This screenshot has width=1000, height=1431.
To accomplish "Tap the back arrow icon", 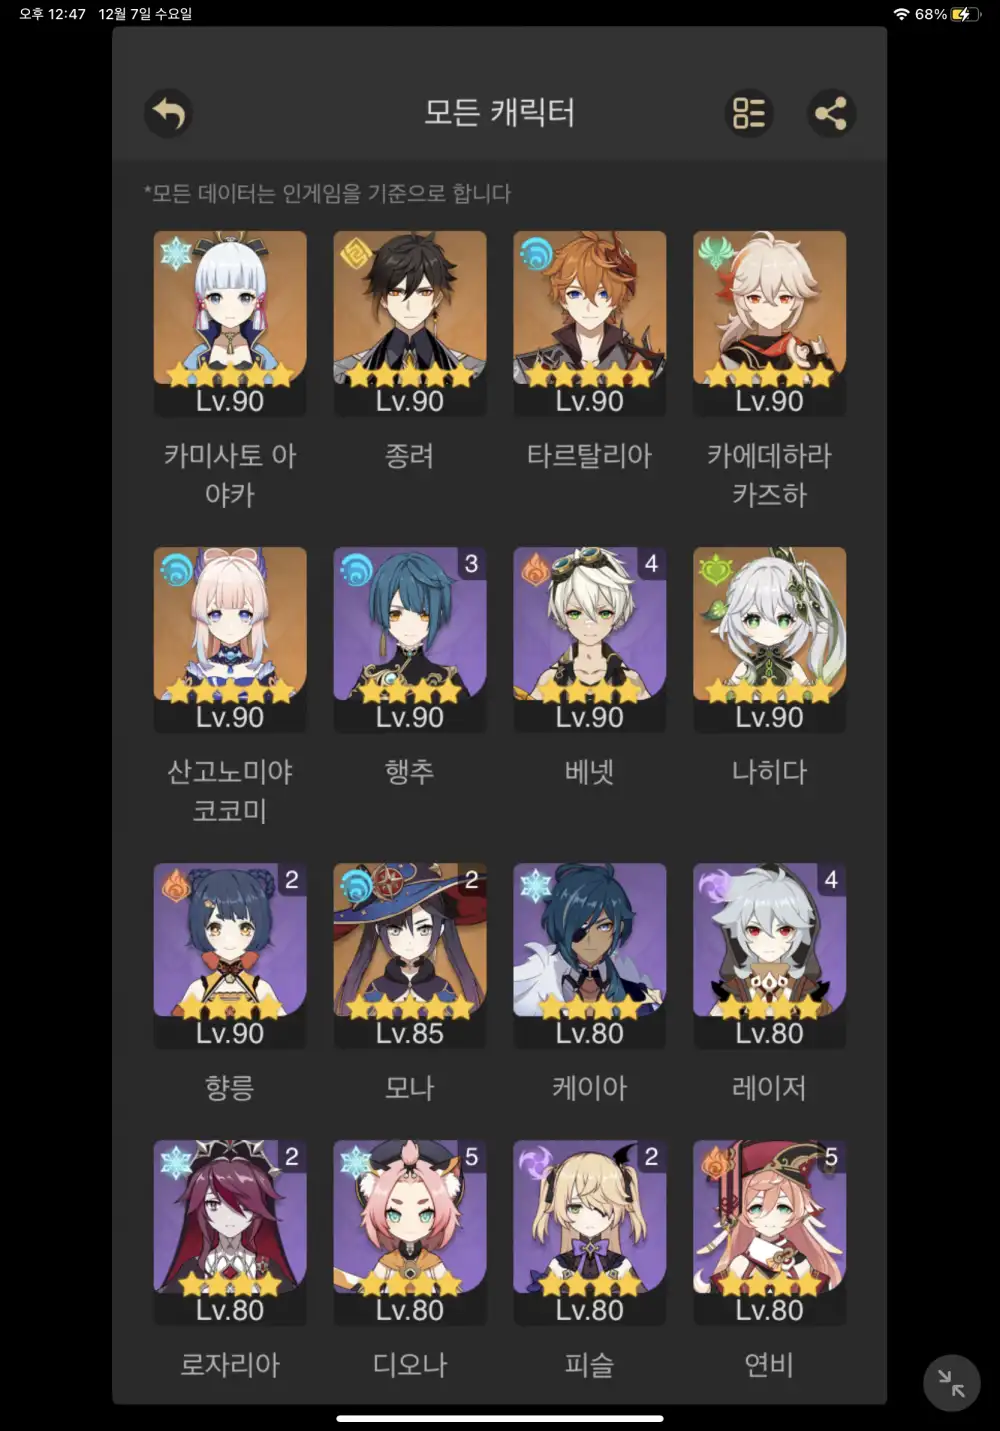I will click(168, 113).
